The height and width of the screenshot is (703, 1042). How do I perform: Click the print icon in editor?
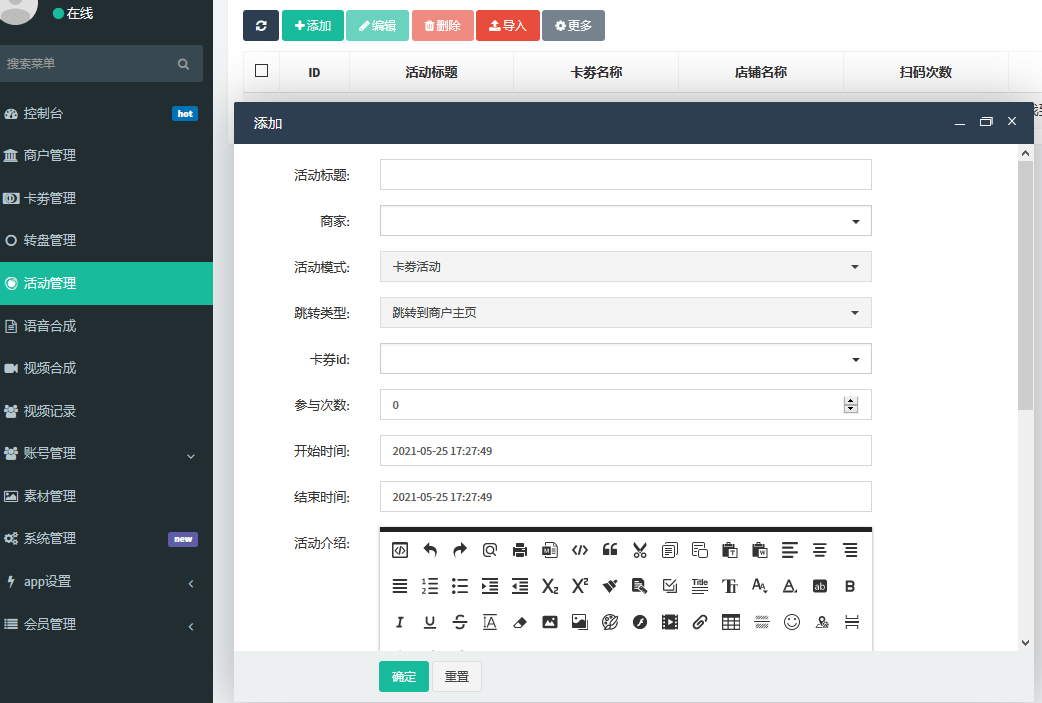pyautogui.click(x=520, y=550)
